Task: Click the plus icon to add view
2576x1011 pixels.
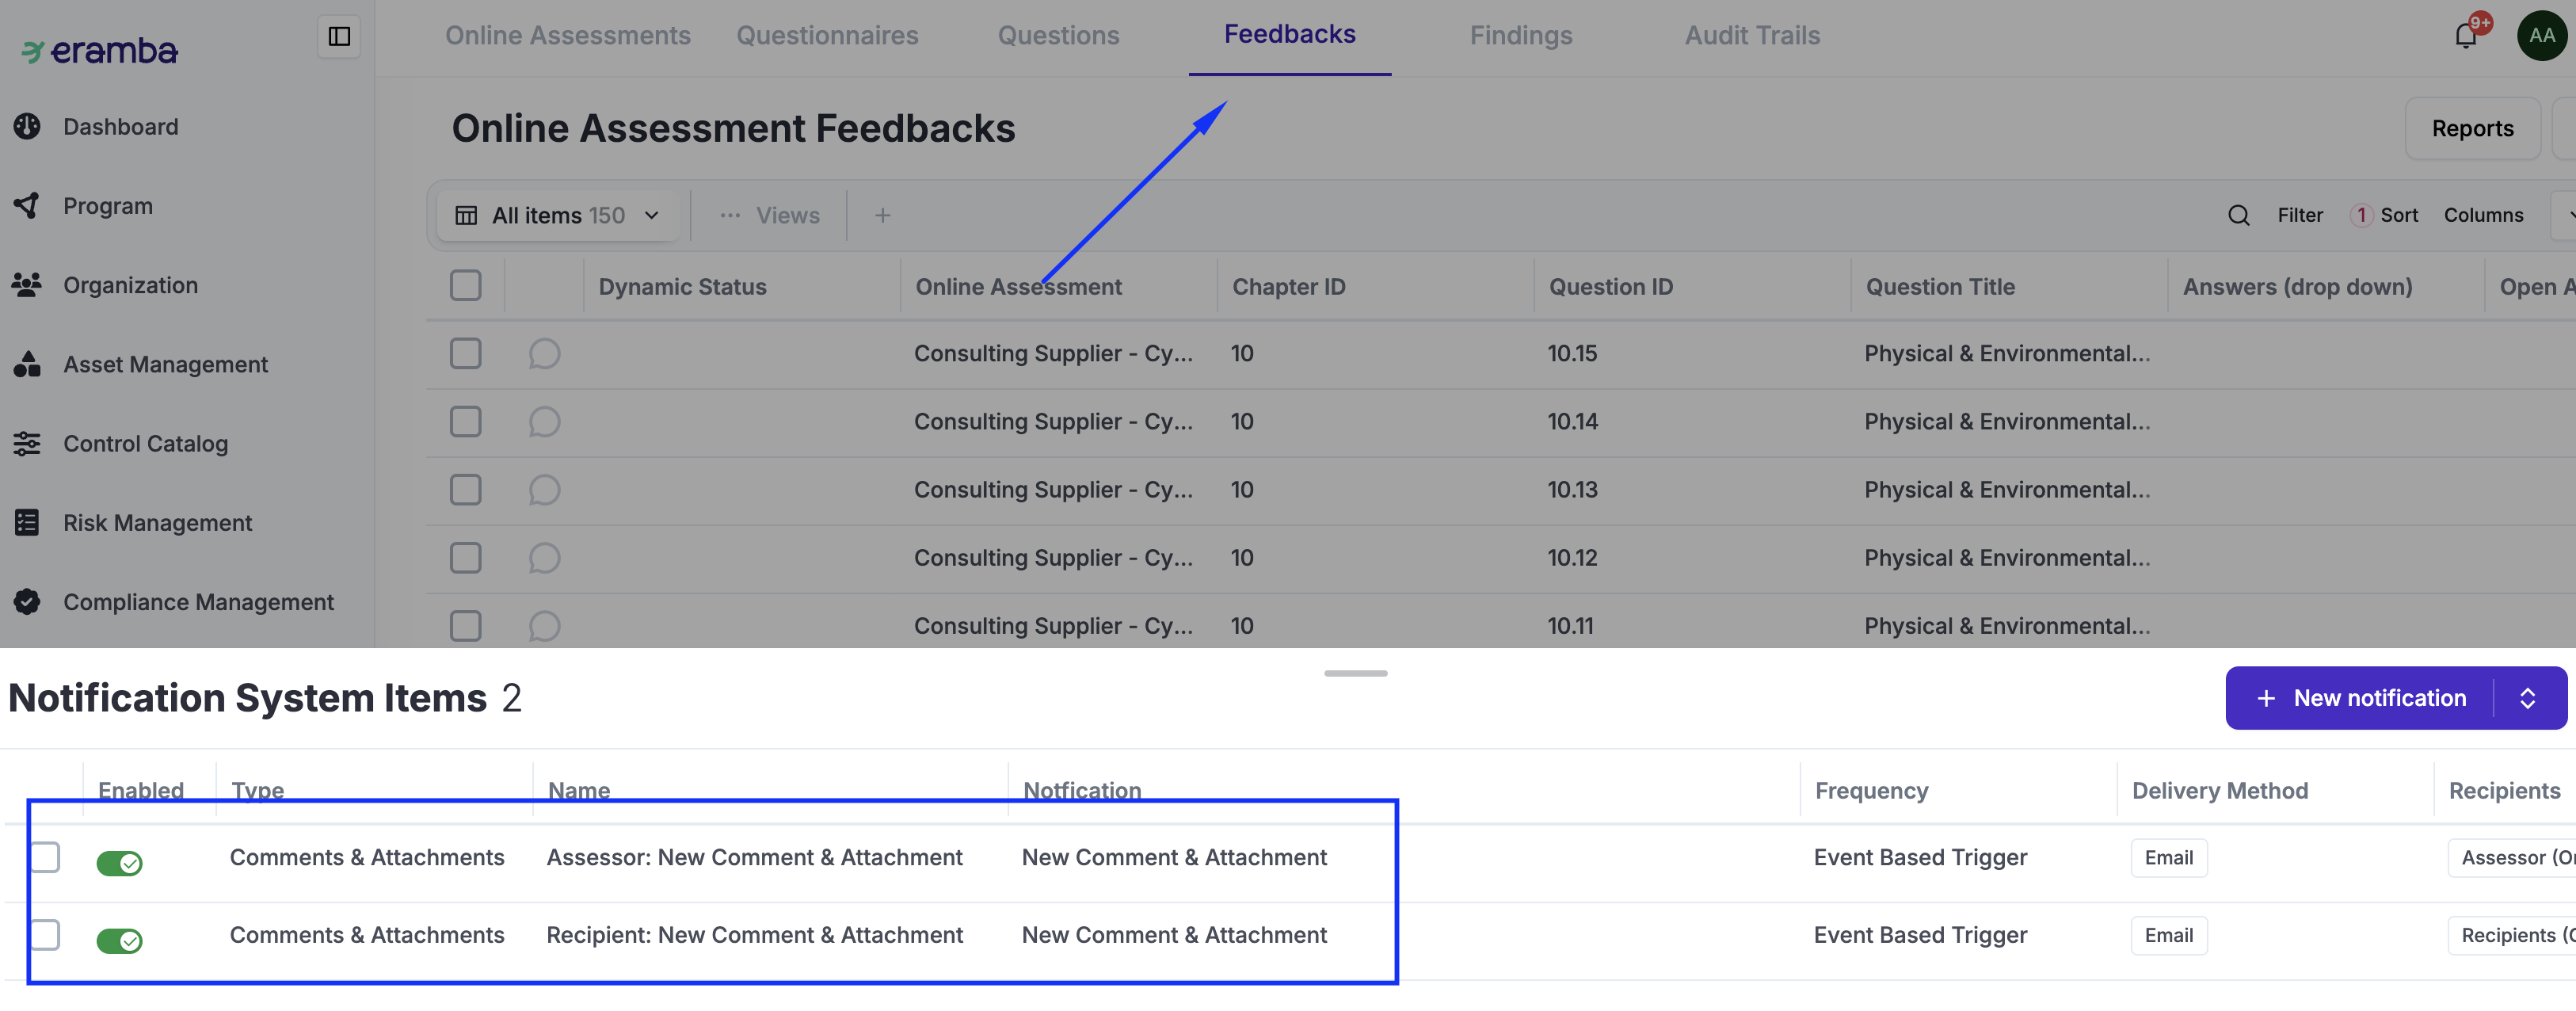Action: tap(882, 216)
